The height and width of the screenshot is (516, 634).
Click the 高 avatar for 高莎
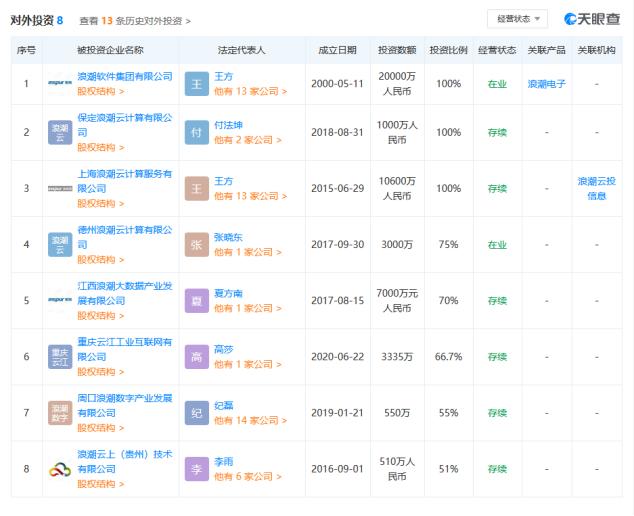197,357
